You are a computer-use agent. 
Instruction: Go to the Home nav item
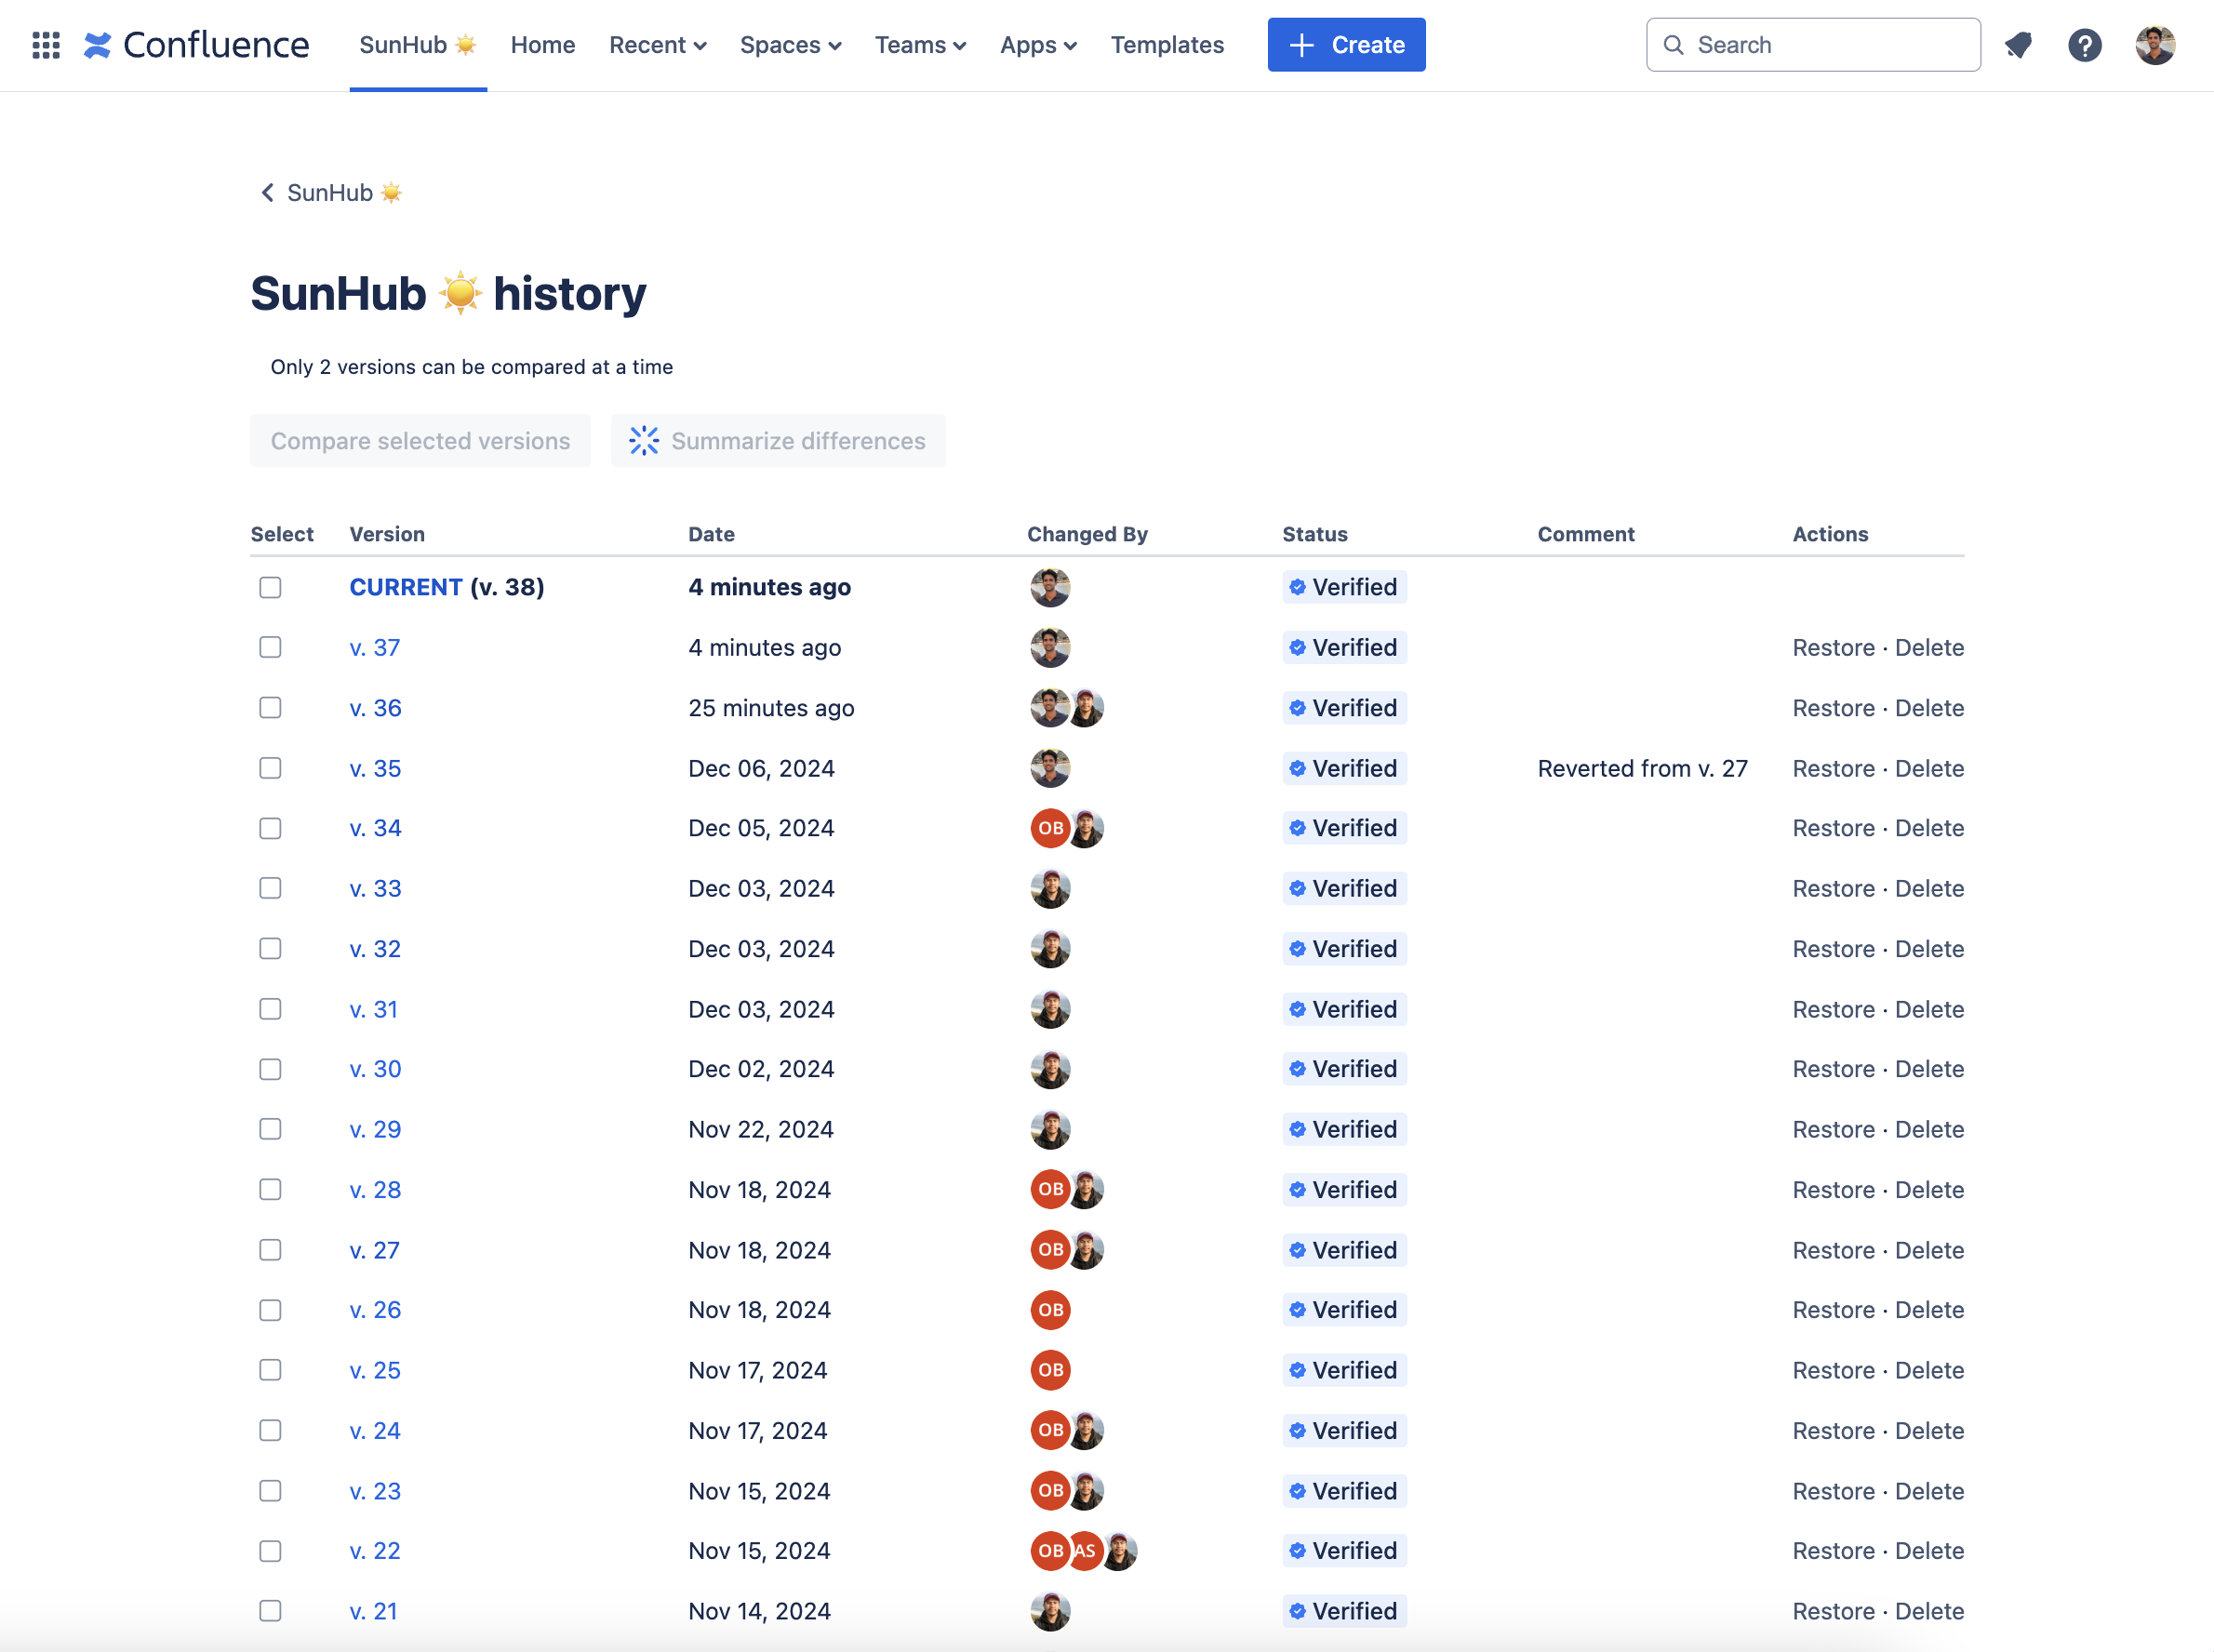543,45
